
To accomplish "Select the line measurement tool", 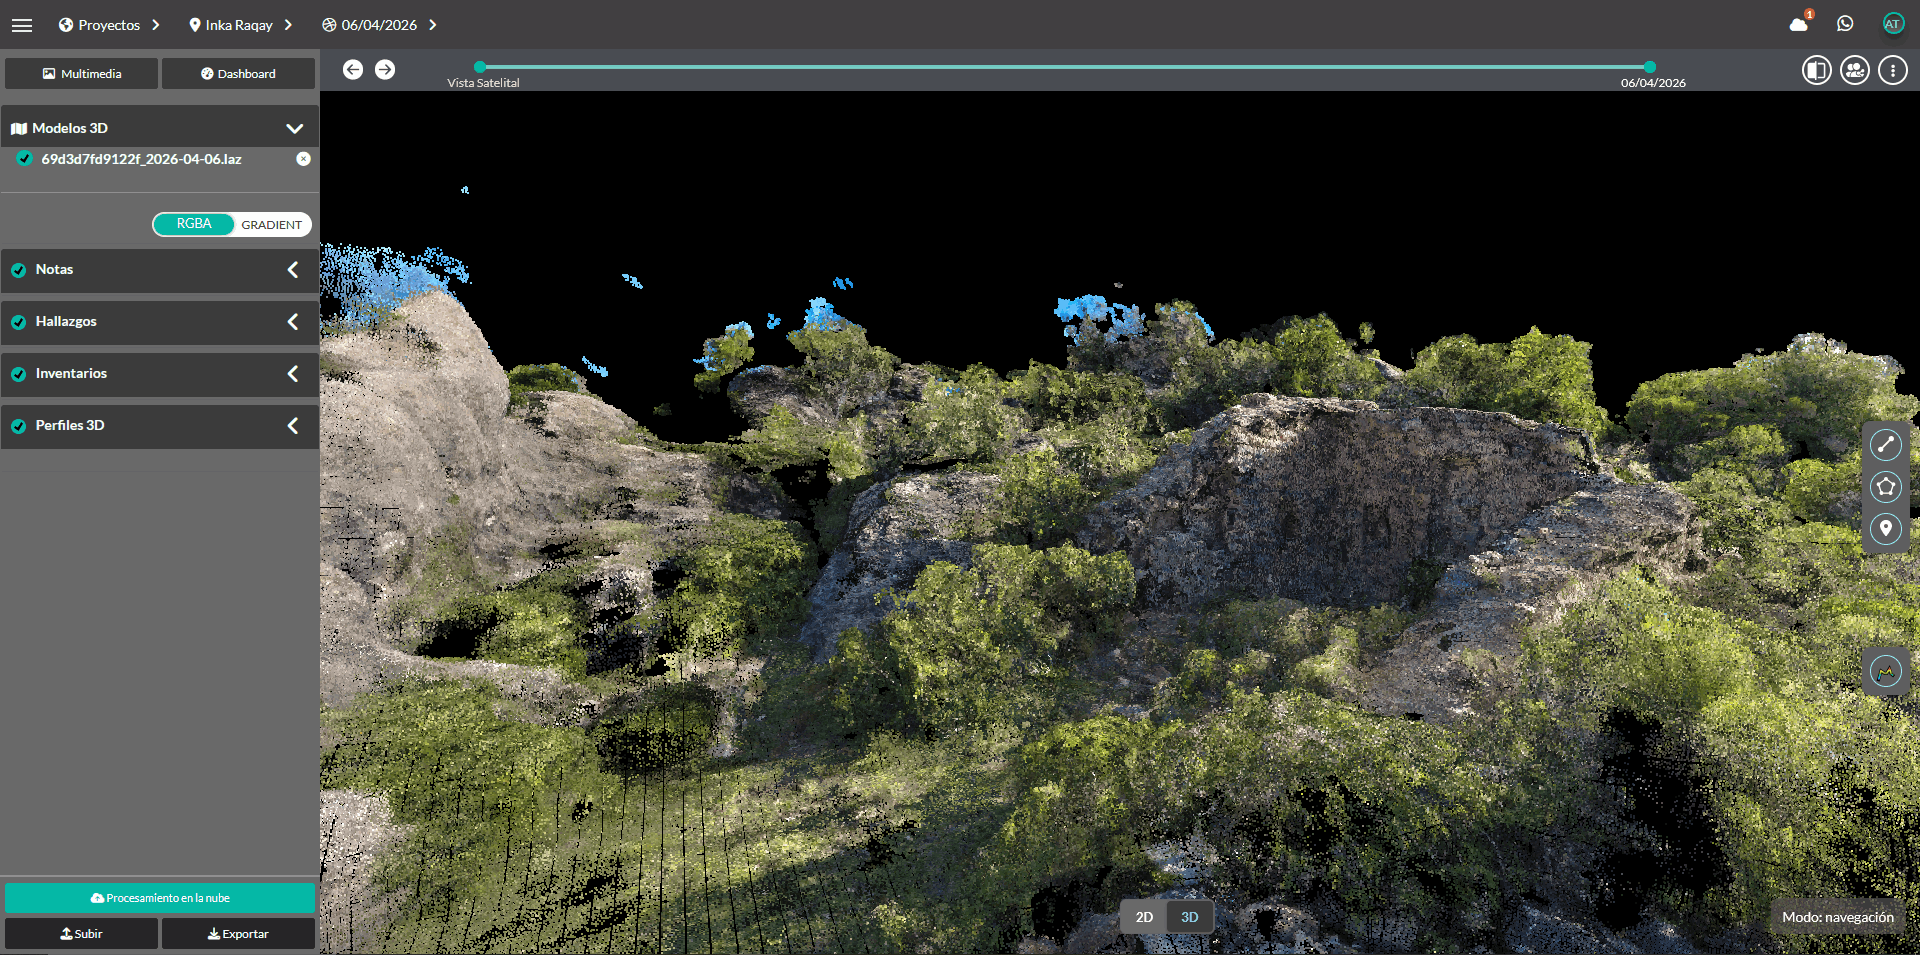I will [1885, 445].
